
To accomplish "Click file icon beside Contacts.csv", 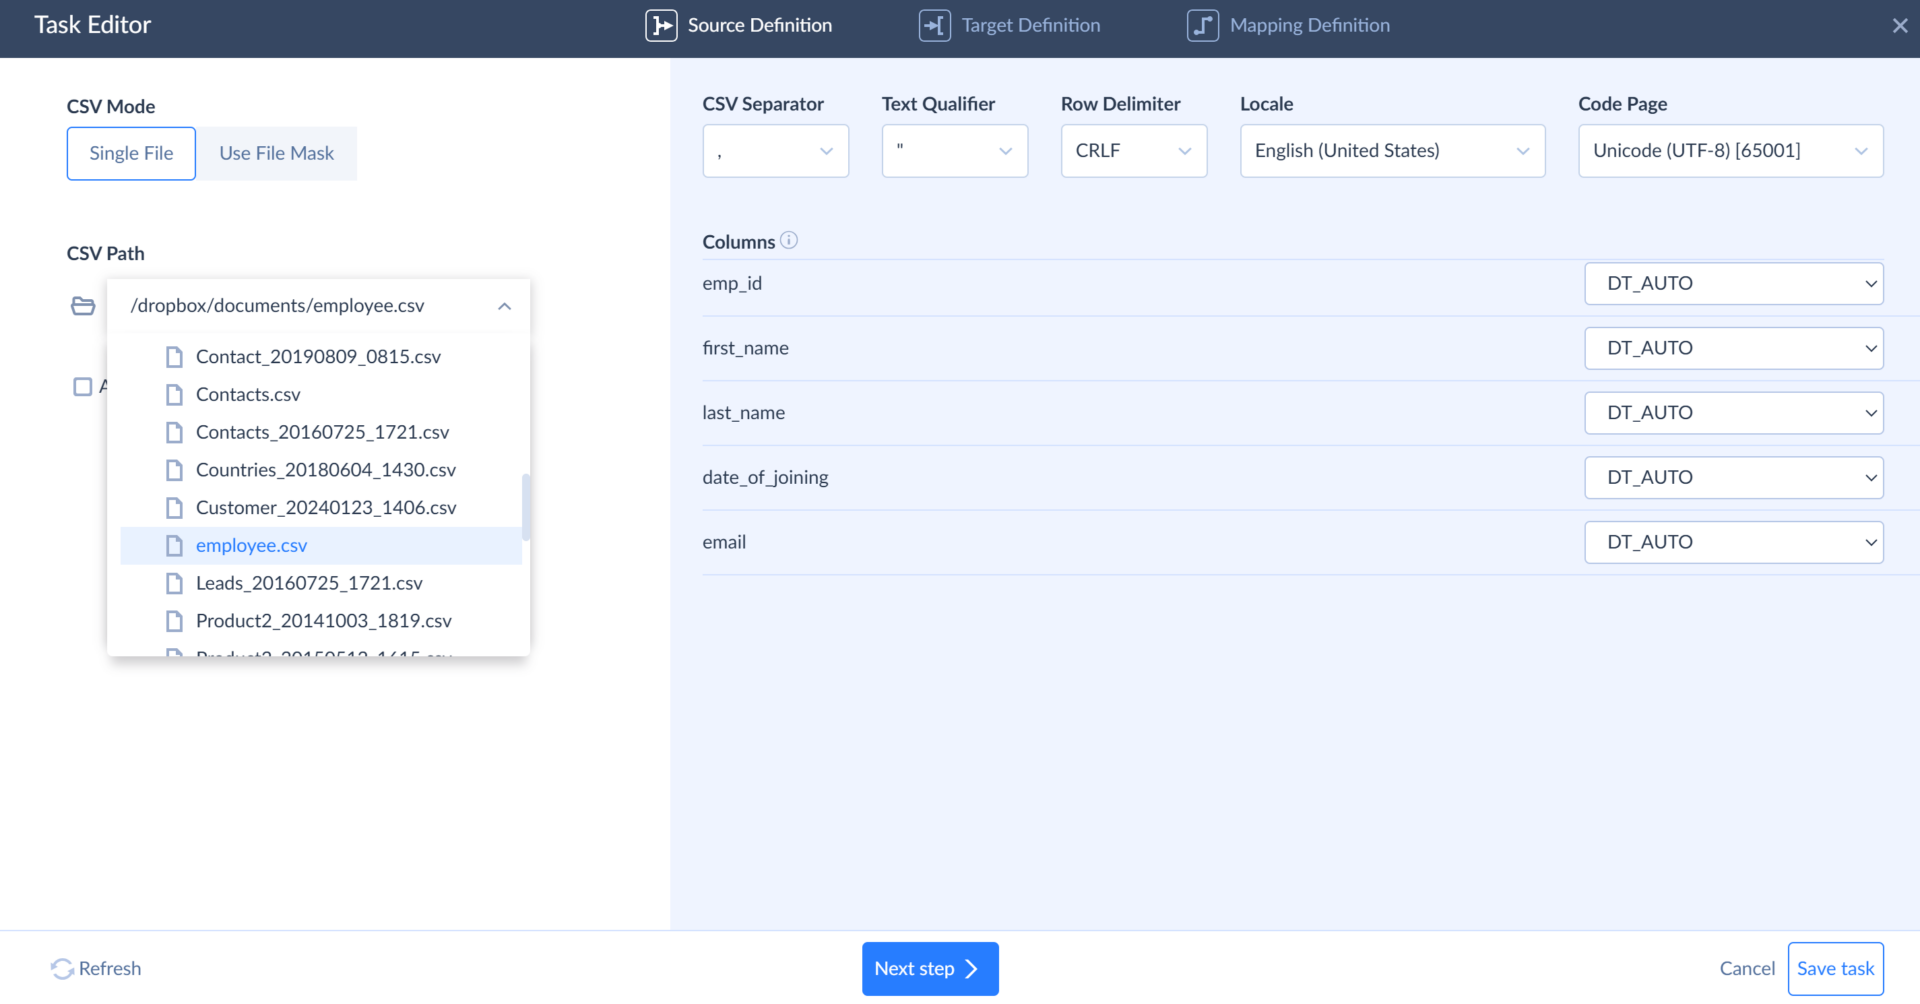I will [174, 395].
